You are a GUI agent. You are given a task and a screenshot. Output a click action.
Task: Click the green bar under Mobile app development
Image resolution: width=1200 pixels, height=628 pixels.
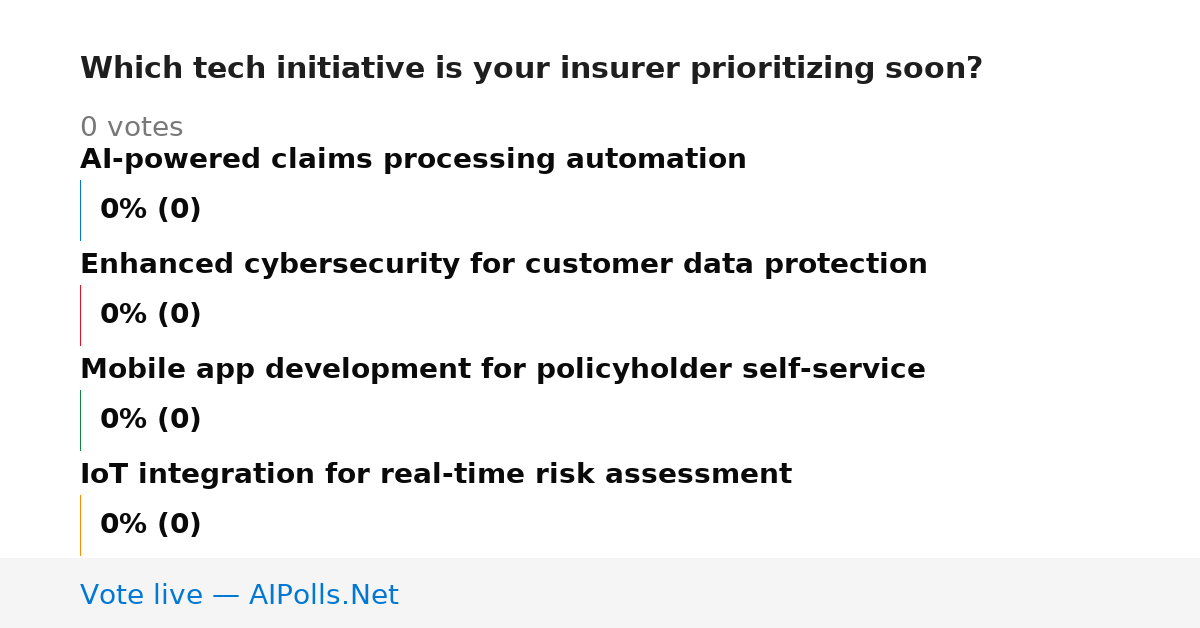80,420
